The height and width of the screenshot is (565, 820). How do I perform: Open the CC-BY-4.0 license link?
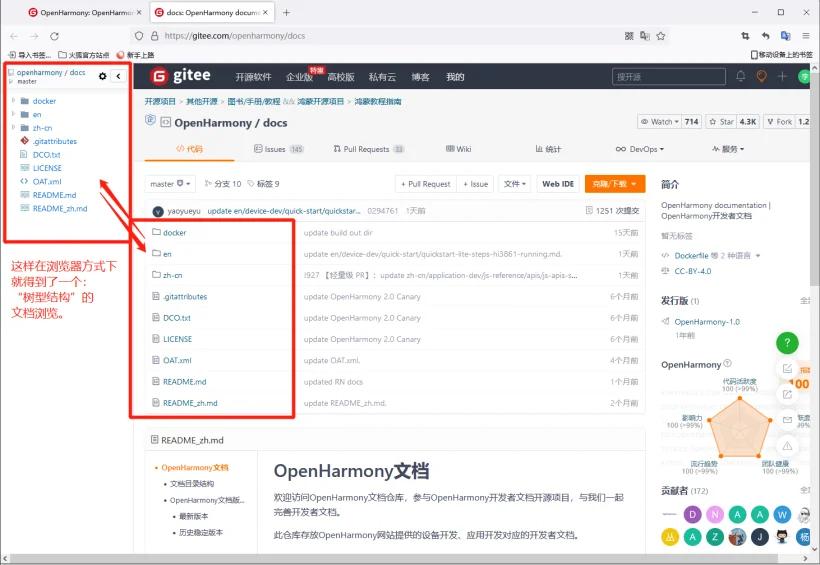click(x=693, y=271)
